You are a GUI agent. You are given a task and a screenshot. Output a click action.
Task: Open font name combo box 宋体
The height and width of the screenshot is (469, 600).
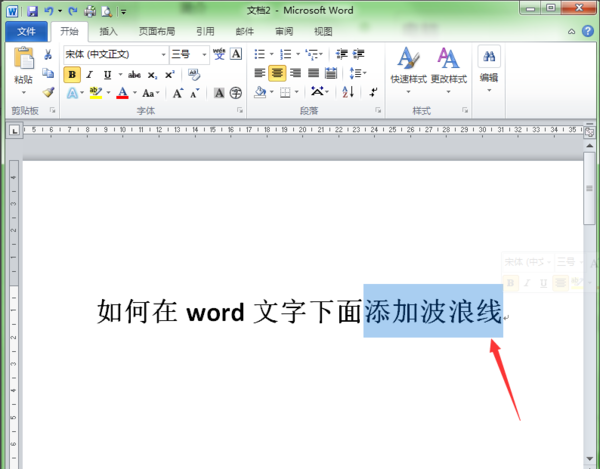(x=116, y=54)
